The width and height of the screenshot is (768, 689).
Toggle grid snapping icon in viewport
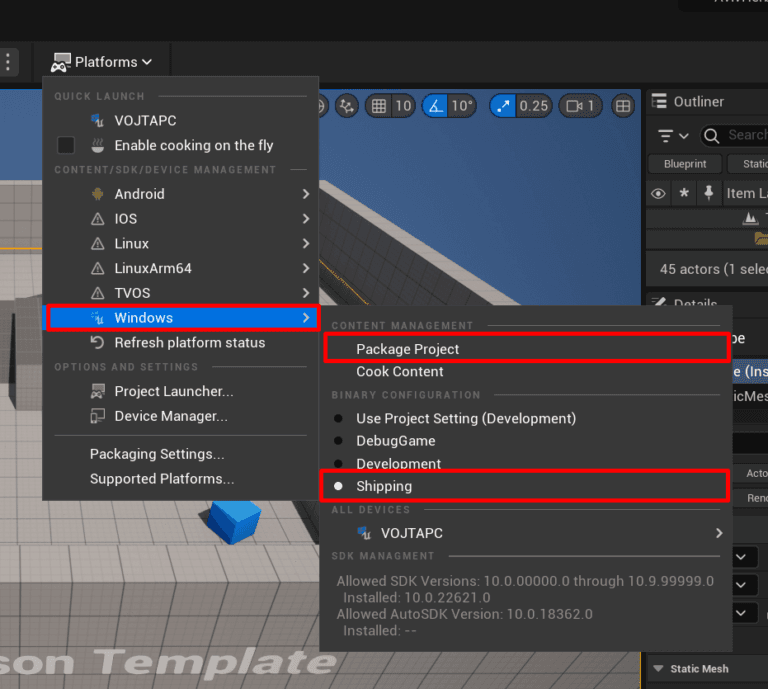pos(379,106)
